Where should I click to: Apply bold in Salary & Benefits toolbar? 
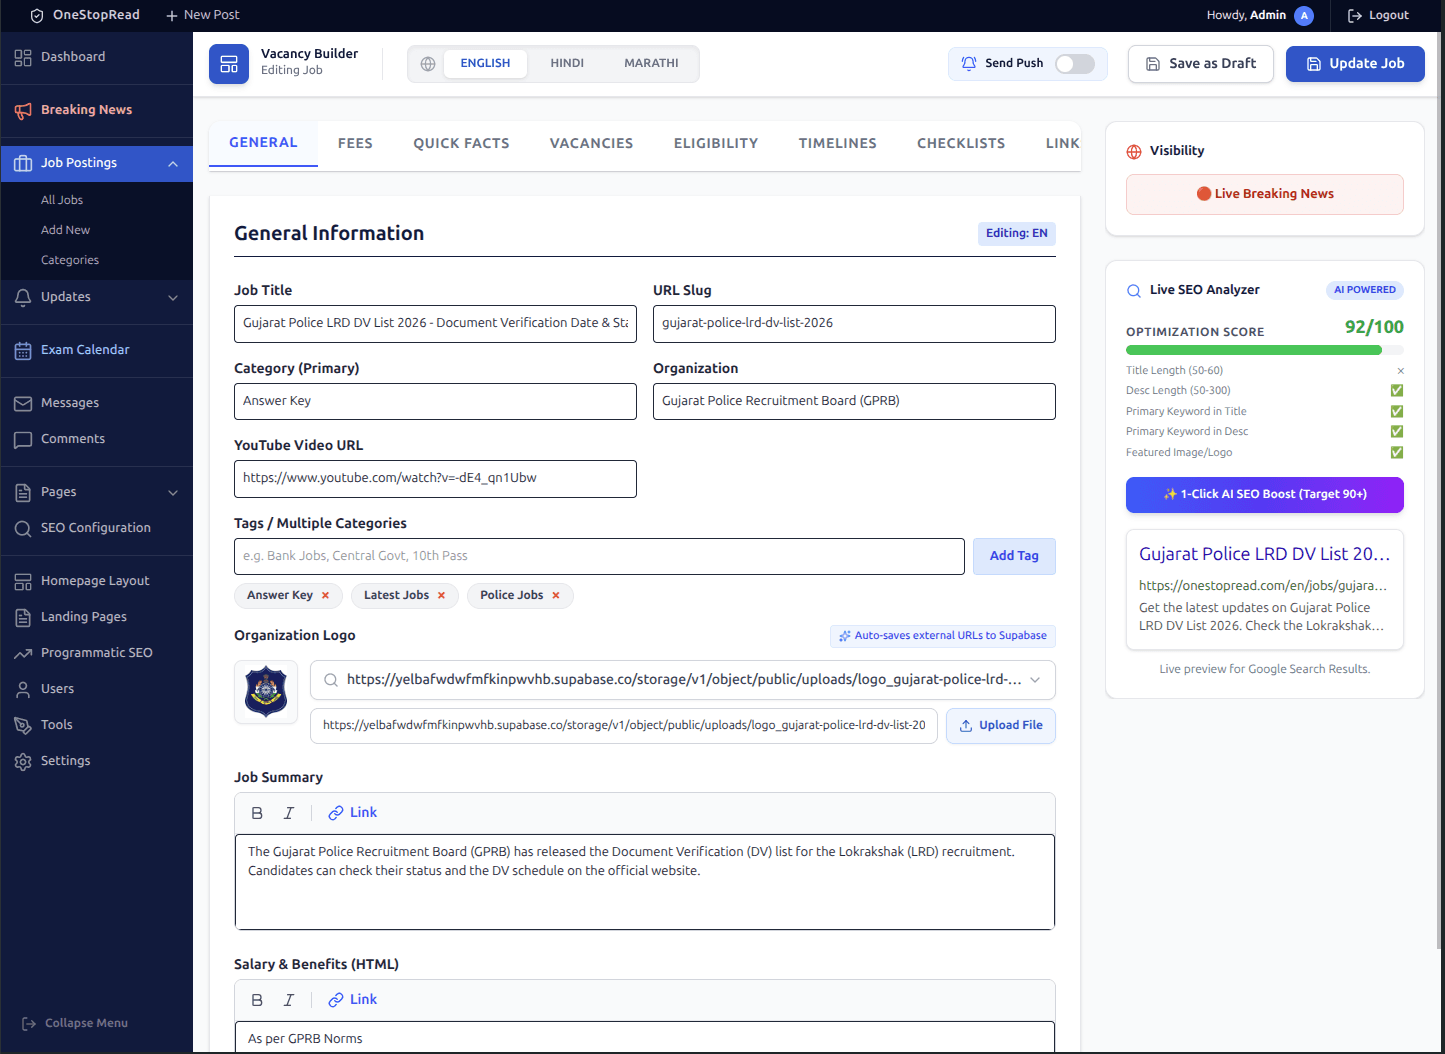(x=257, y=1000)
